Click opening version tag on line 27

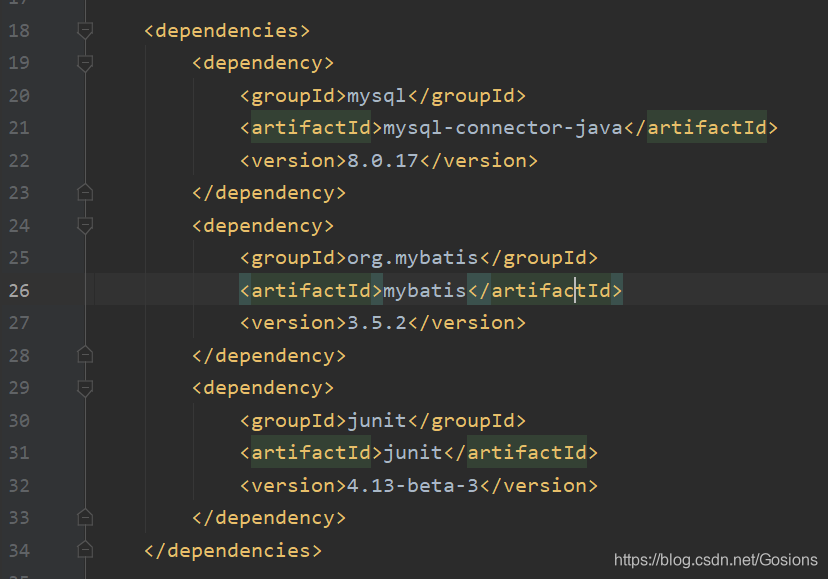(293, 323)
